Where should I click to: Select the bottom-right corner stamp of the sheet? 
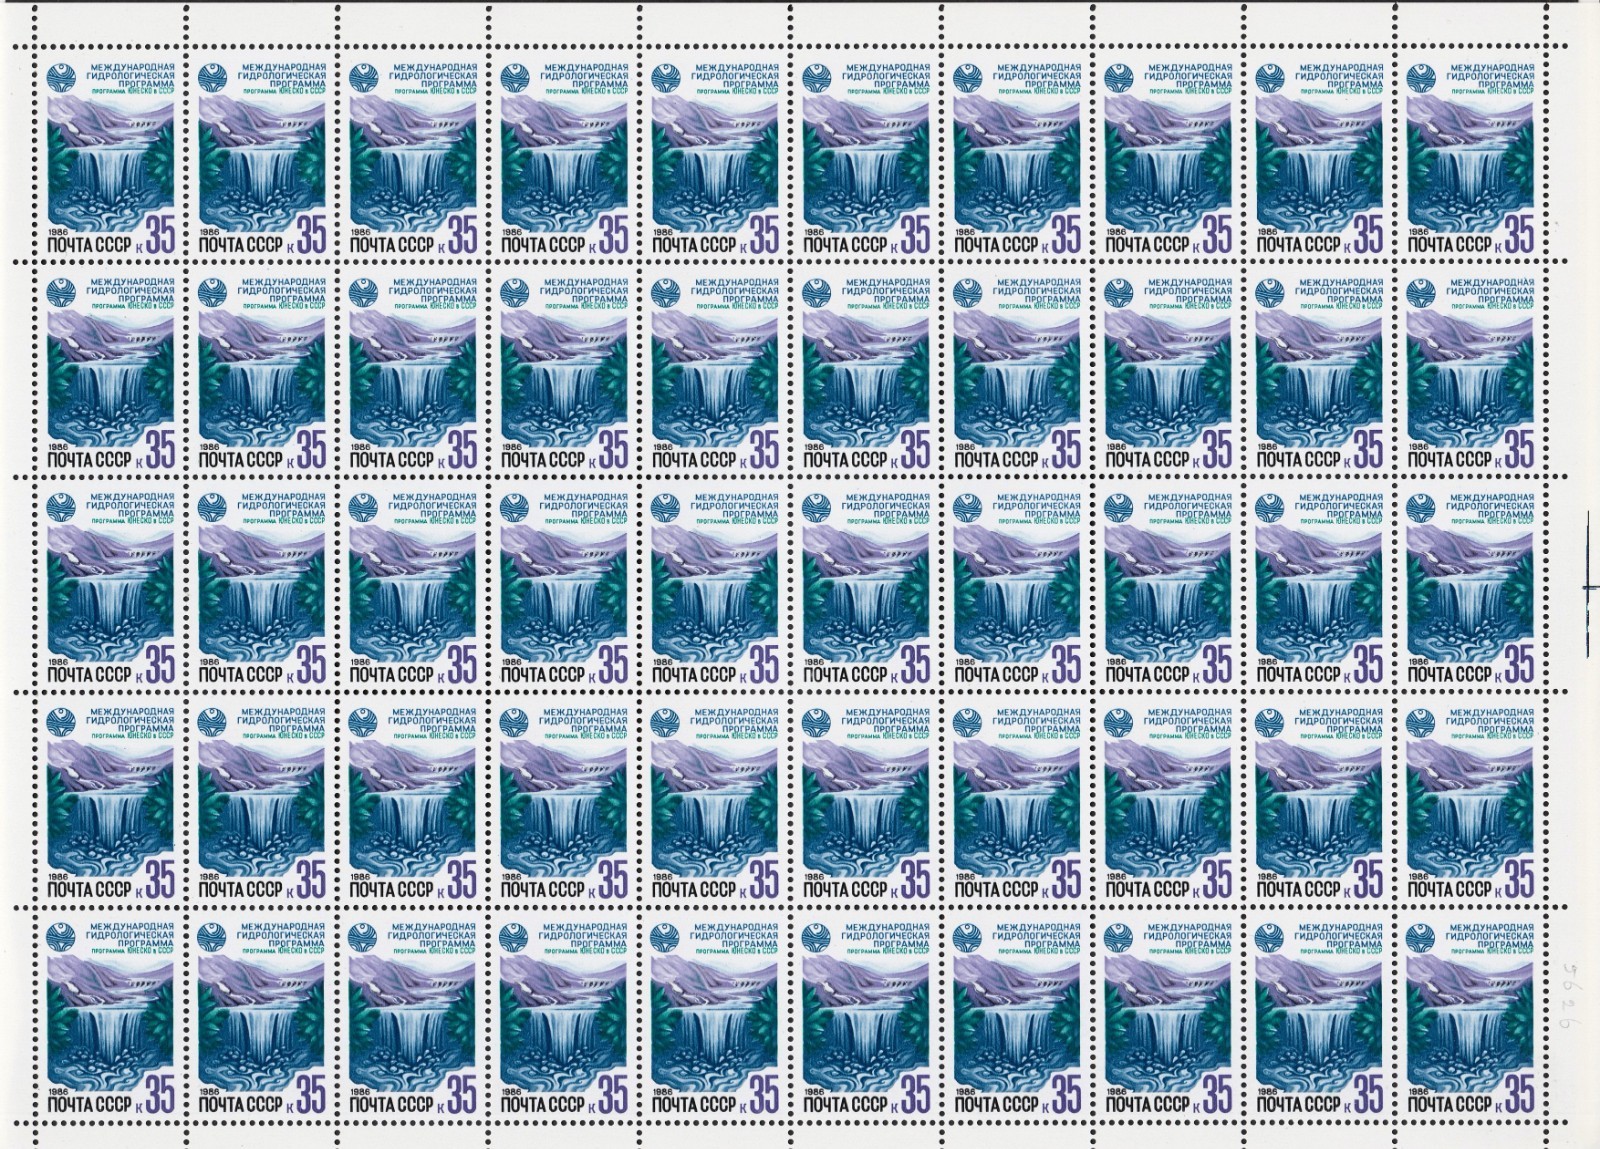click(x=1470, y=1015)
